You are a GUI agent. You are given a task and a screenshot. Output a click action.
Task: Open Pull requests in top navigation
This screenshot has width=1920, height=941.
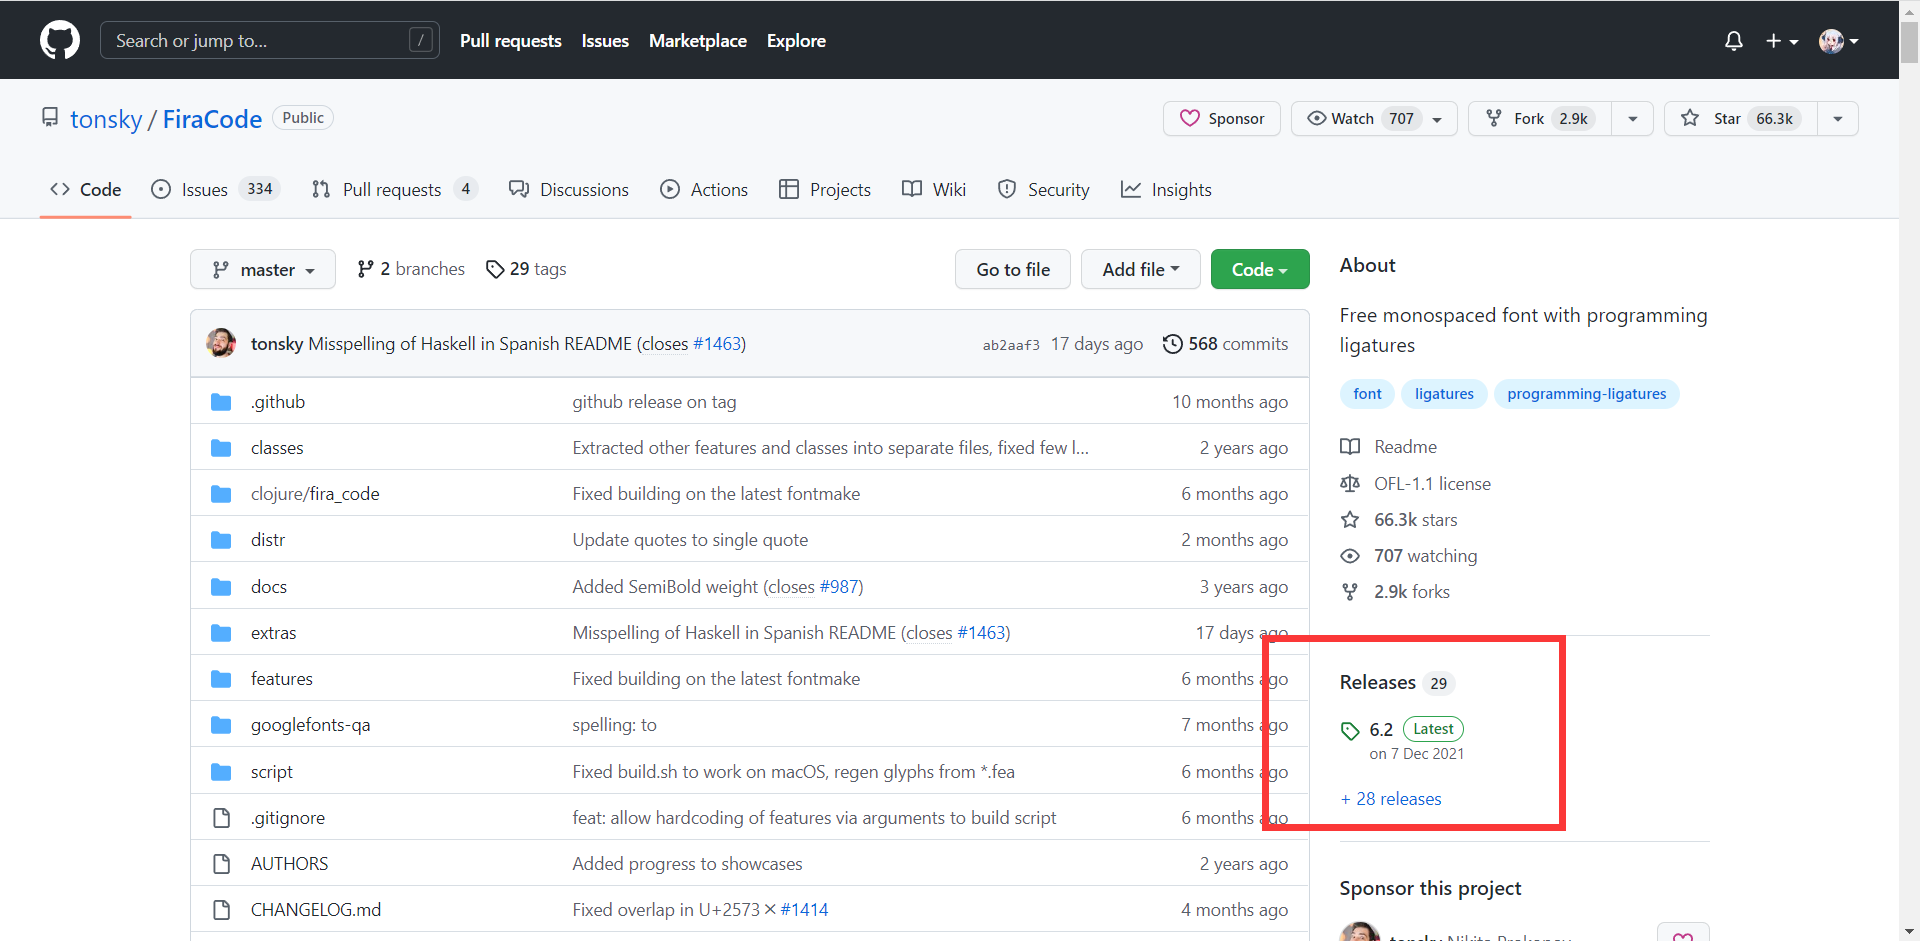point(511,41)
